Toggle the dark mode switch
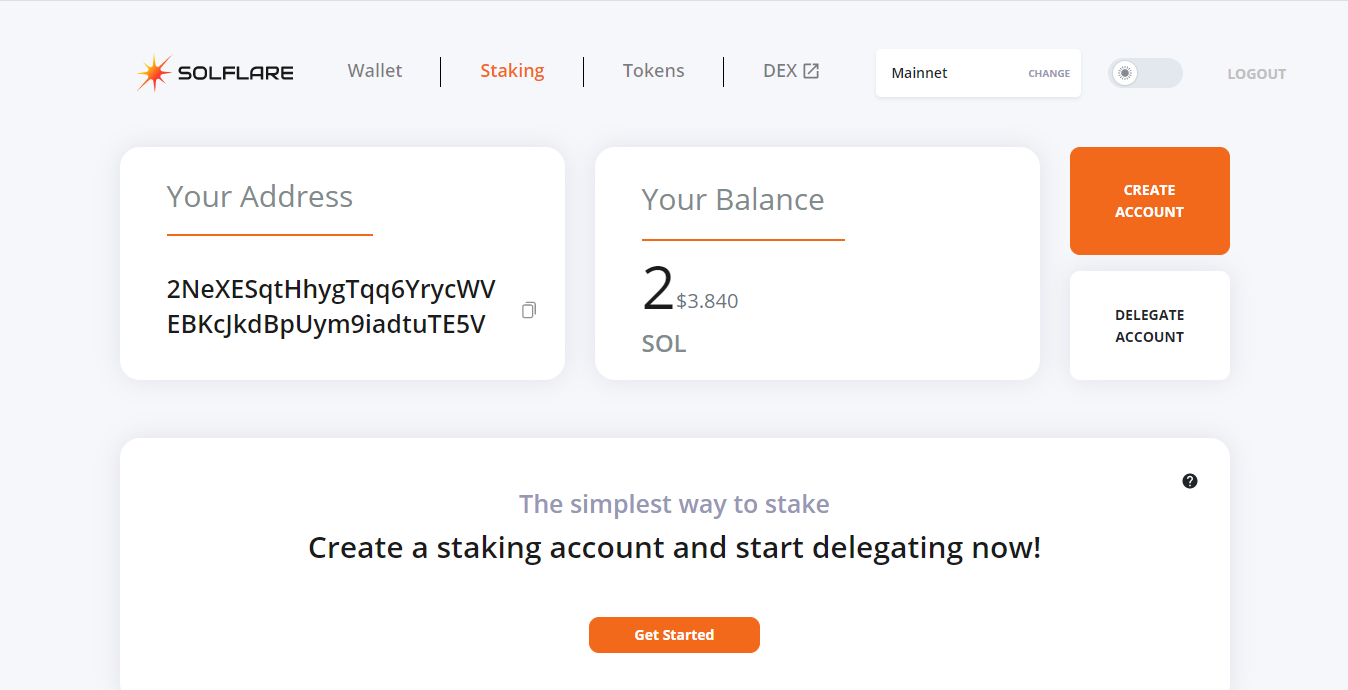1348x690 pixels. 1146,73
